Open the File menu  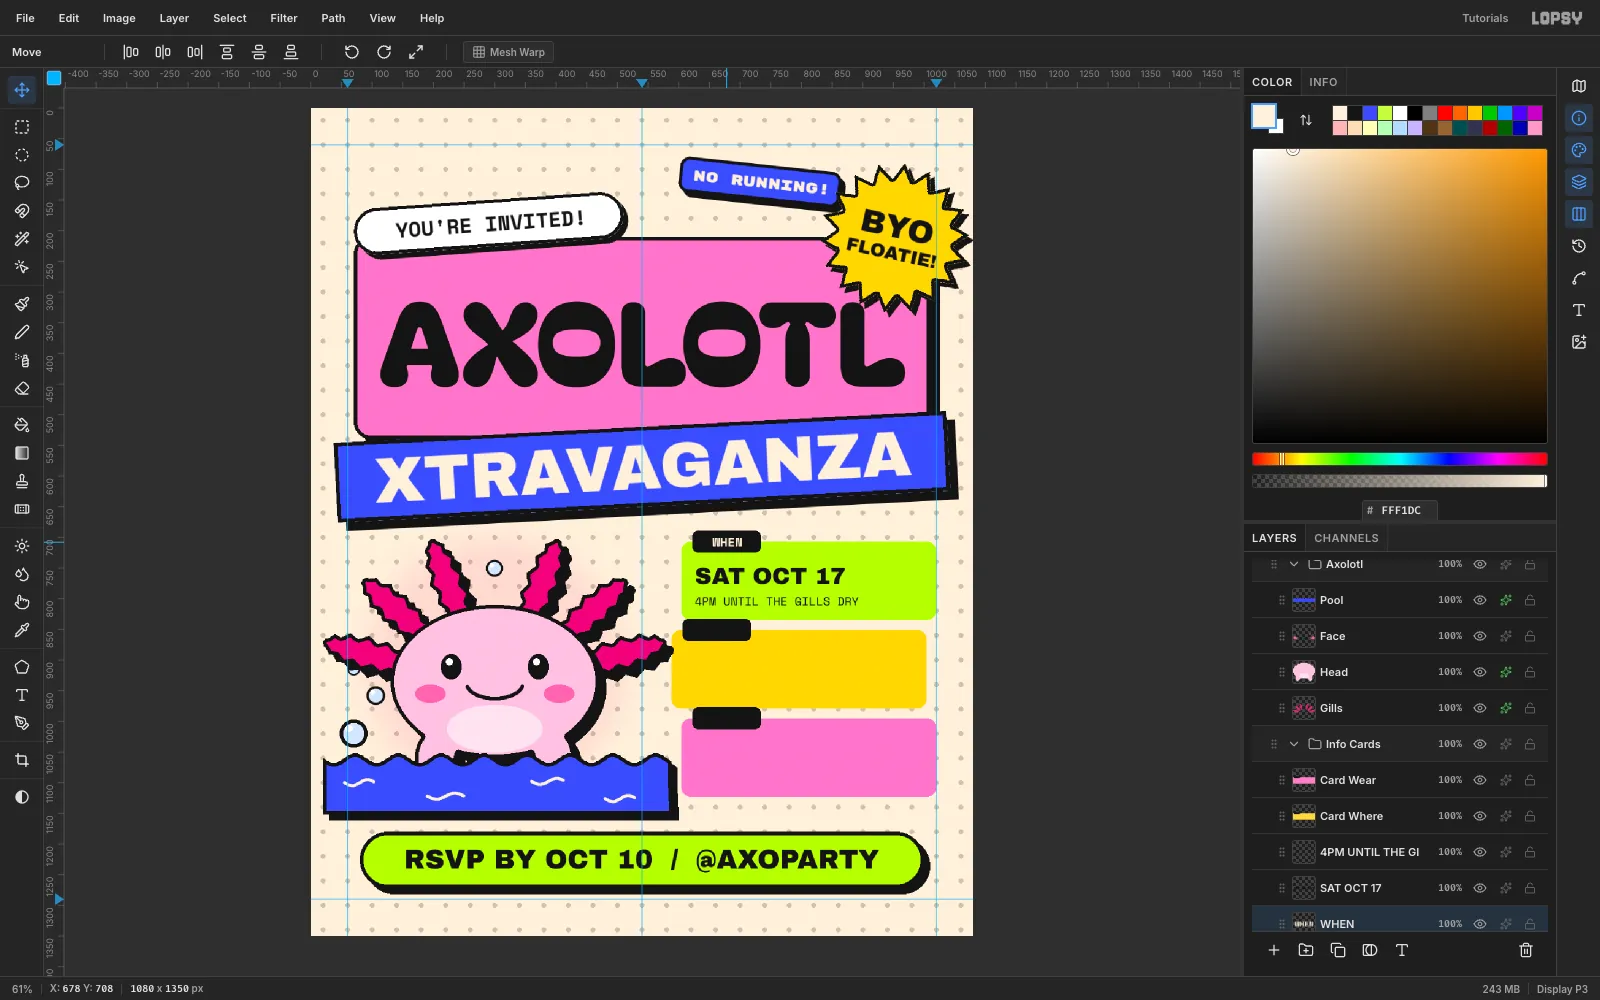[x=25, y=18]
